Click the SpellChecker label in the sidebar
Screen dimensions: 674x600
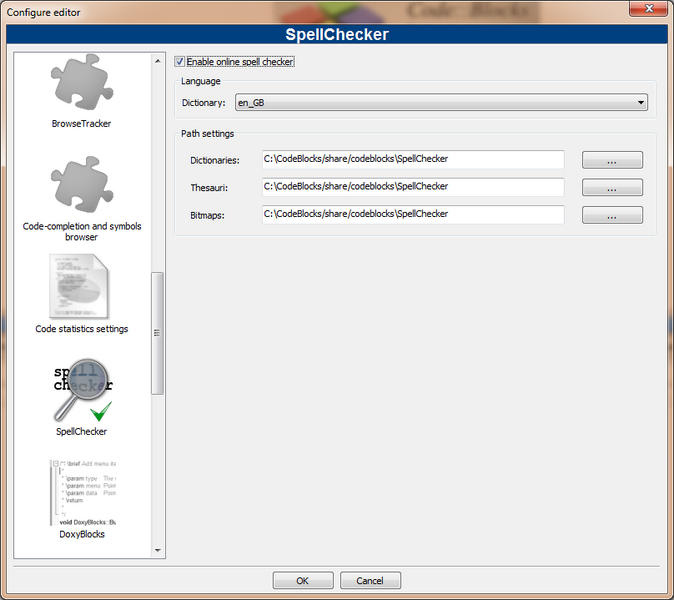click(x=81, y=432)
